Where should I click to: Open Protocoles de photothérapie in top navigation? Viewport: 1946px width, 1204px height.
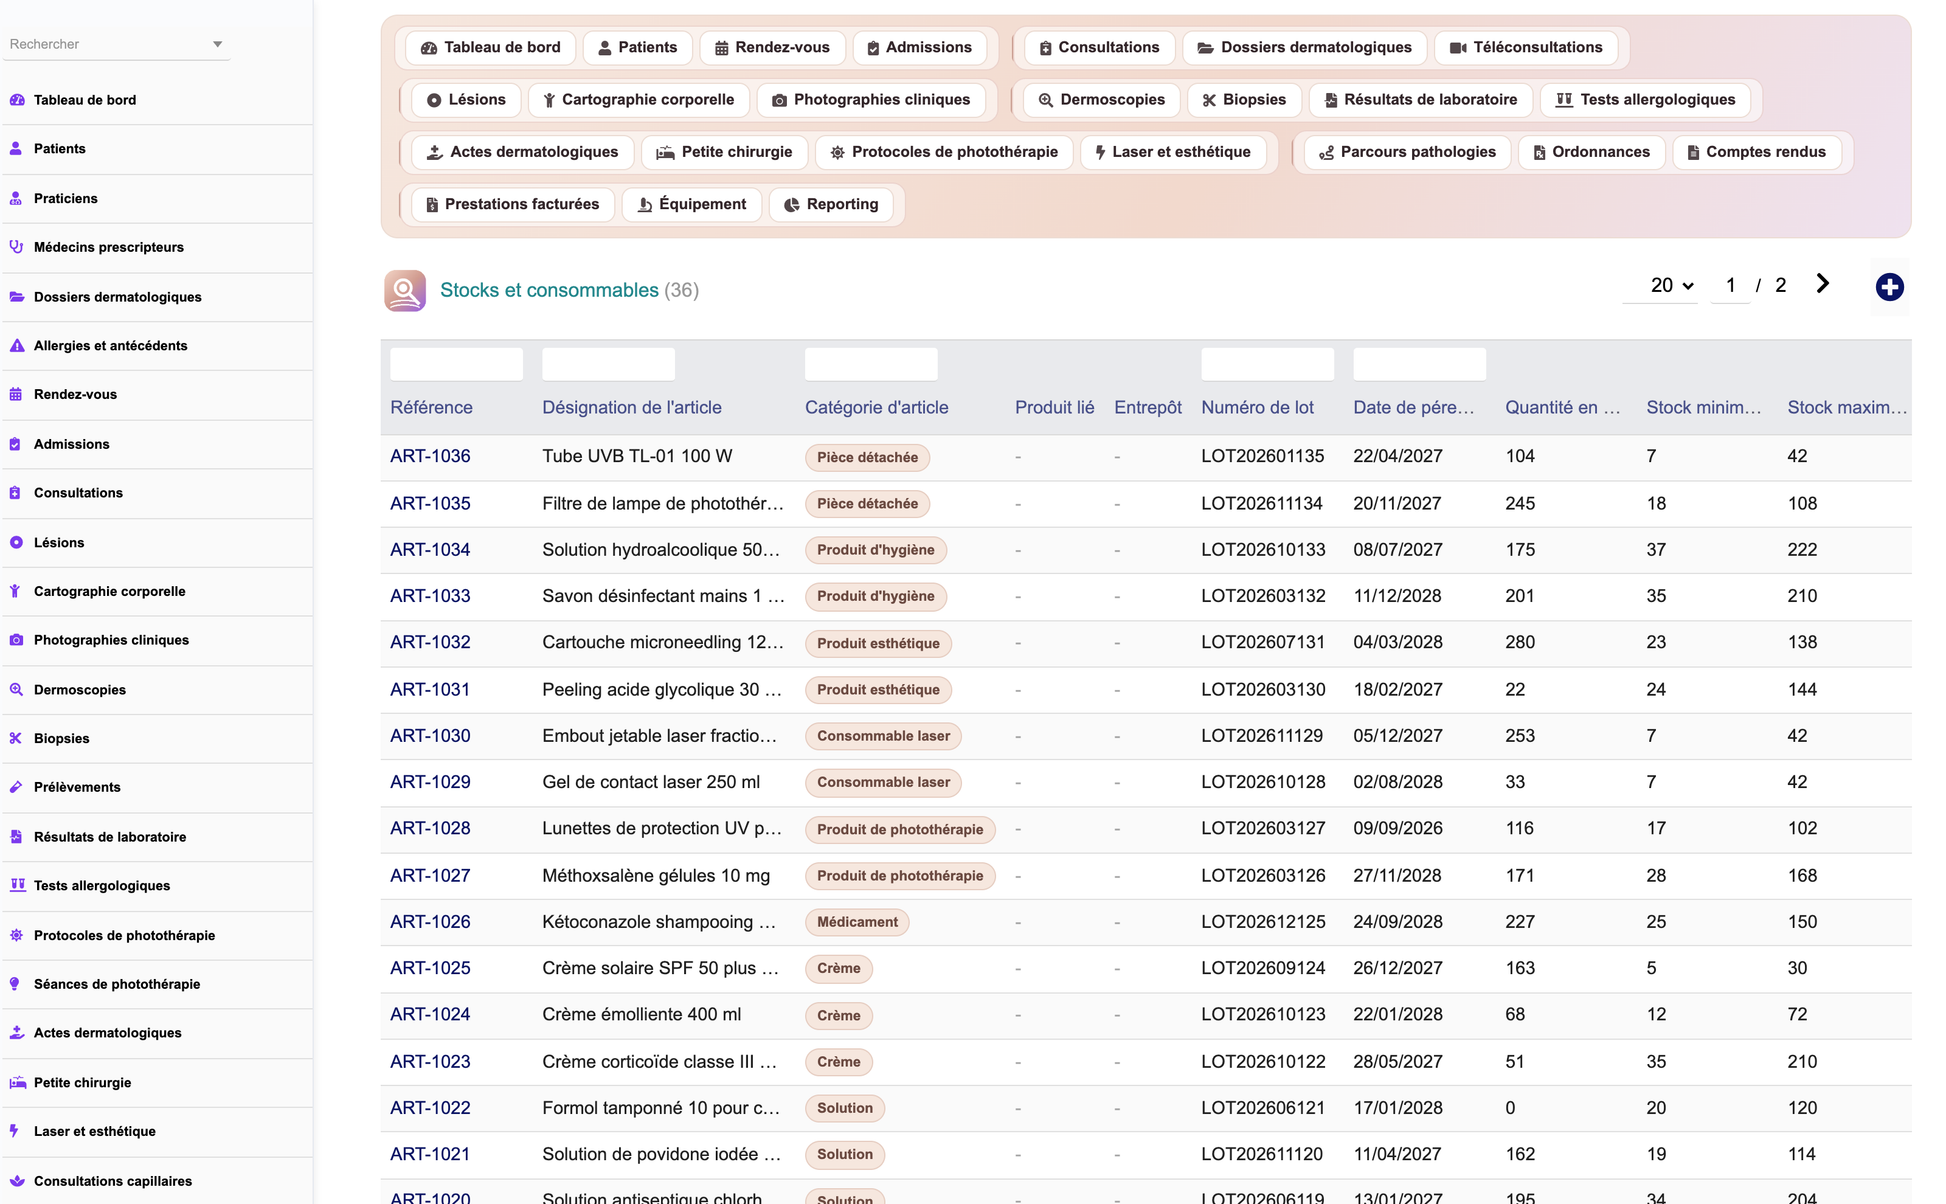click(x=944, y=152)
